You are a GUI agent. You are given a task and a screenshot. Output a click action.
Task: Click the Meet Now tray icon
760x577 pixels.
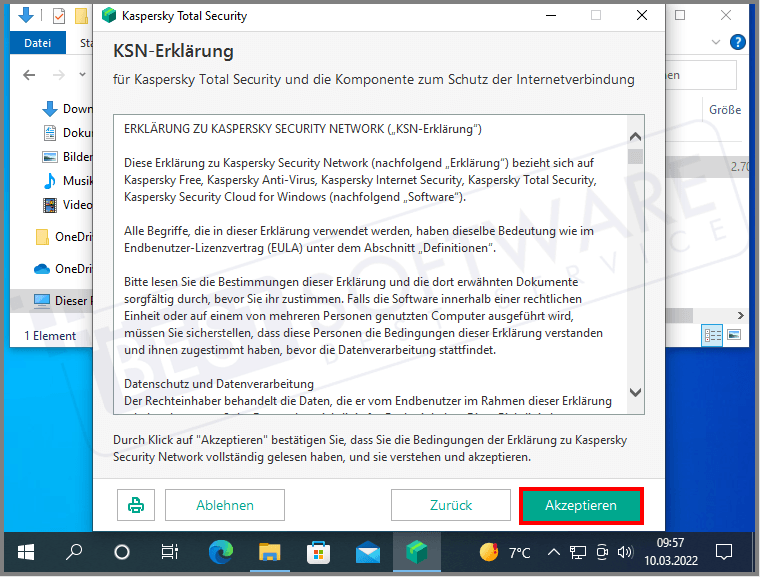(602, 552)
